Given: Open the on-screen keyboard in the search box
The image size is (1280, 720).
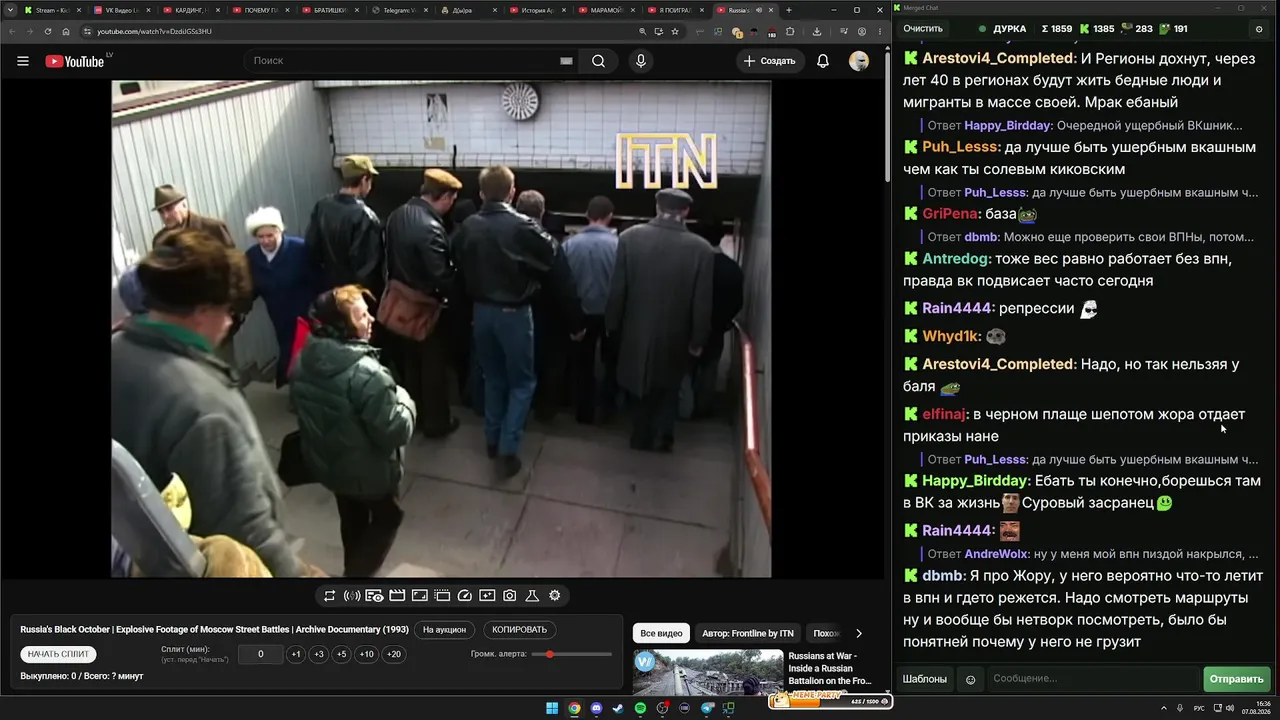Looking at the screenshot, I should click(566, 61).
